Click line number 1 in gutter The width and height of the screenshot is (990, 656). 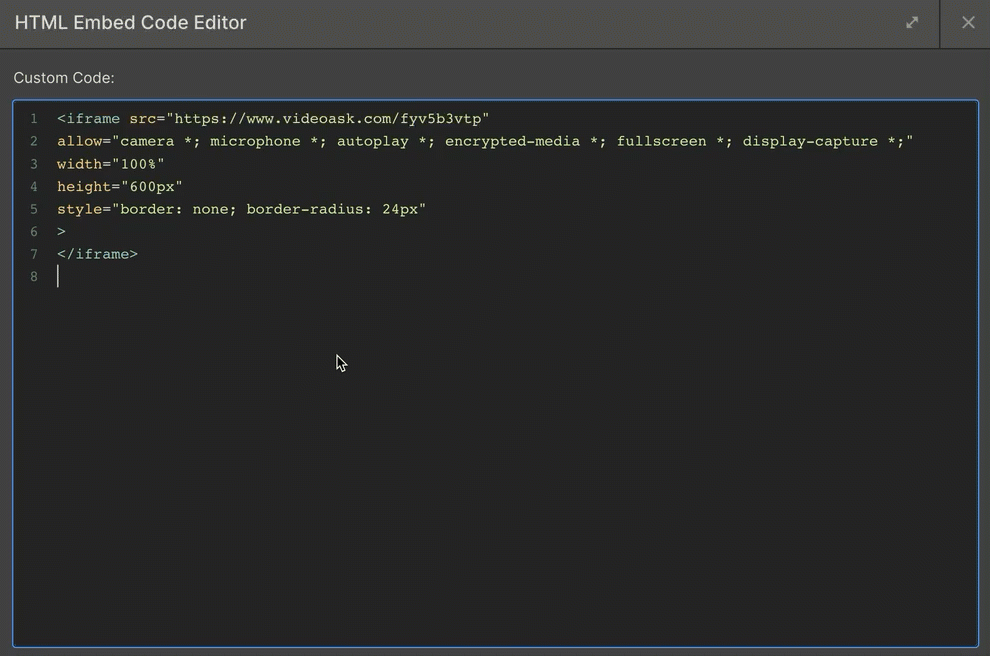pyautogui.click(x=33, y=119)
